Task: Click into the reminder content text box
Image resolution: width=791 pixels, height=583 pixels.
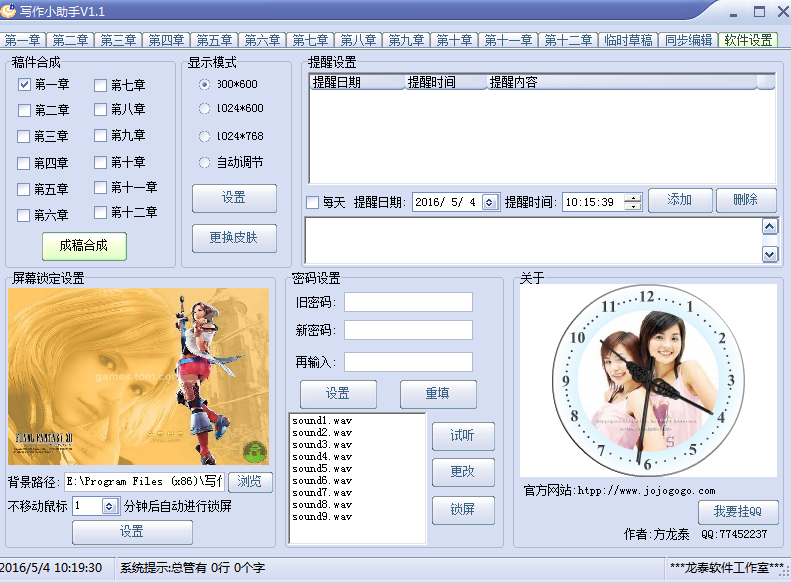Action: (534, 241)
